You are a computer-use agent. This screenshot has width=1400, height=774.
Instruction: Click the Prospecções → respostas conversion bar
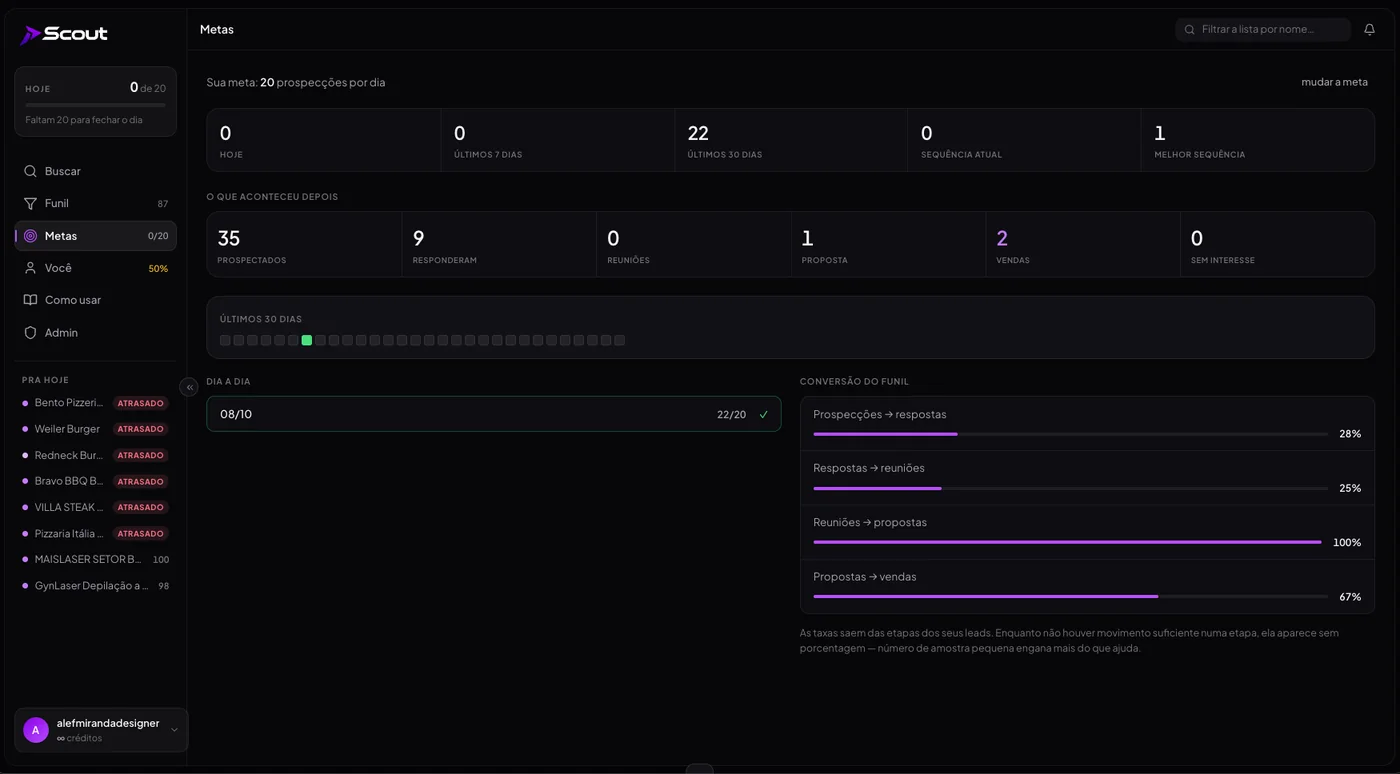[1070, 434]
